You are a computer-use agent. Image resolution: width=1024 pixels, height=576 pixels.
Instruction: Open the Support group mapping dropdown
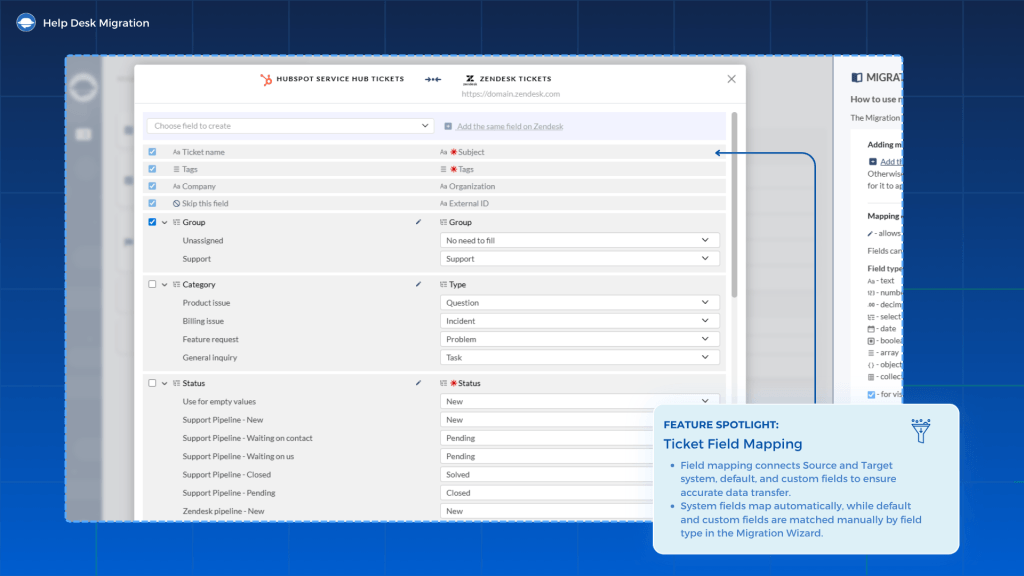pyautogui.click(x=580, y=259)
